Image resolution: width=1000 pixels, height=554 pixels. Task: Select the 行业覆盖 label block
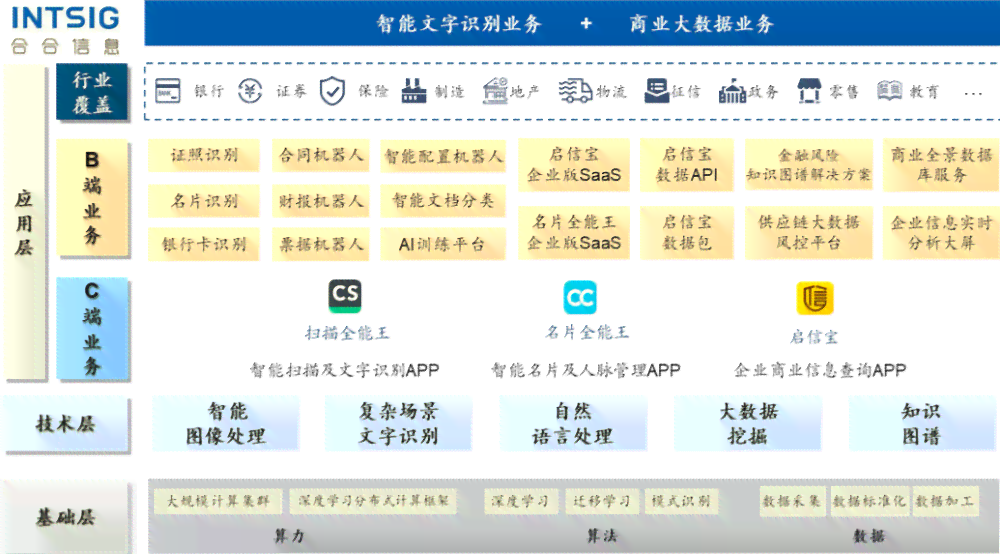(x=92, y=92)
